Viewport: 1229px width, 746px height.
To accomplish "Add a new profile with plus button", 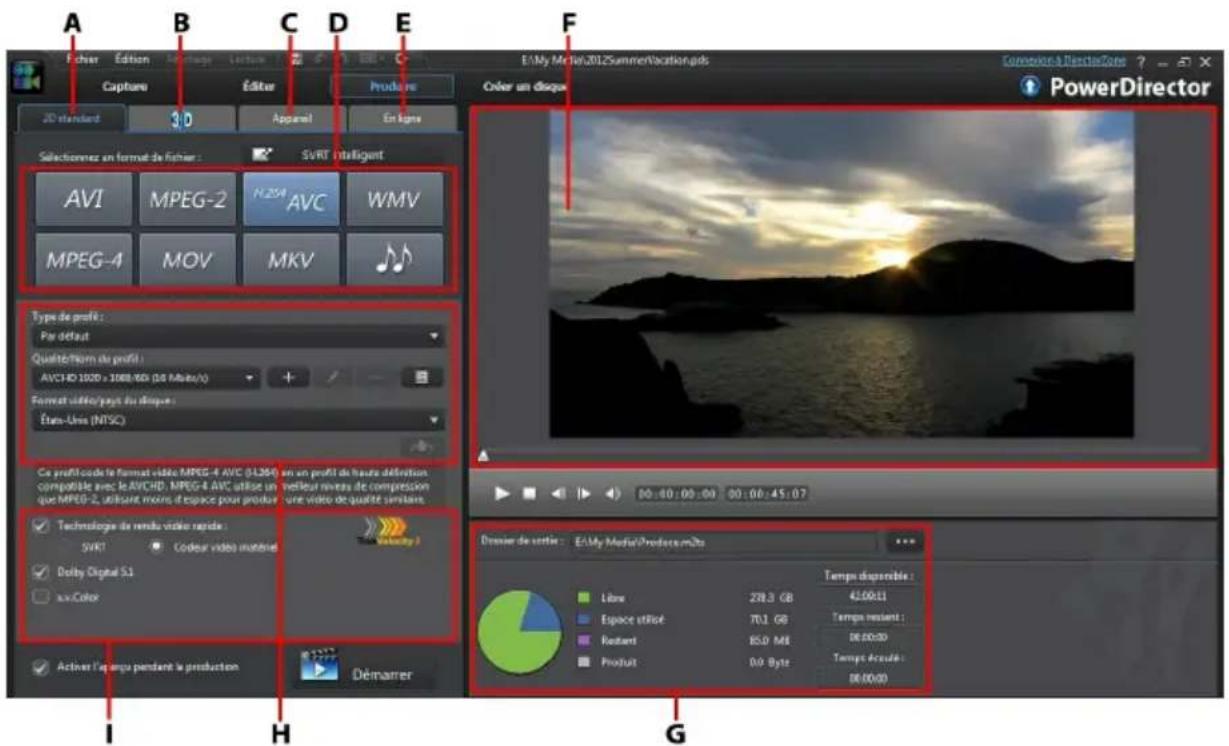I will point(288,379).
